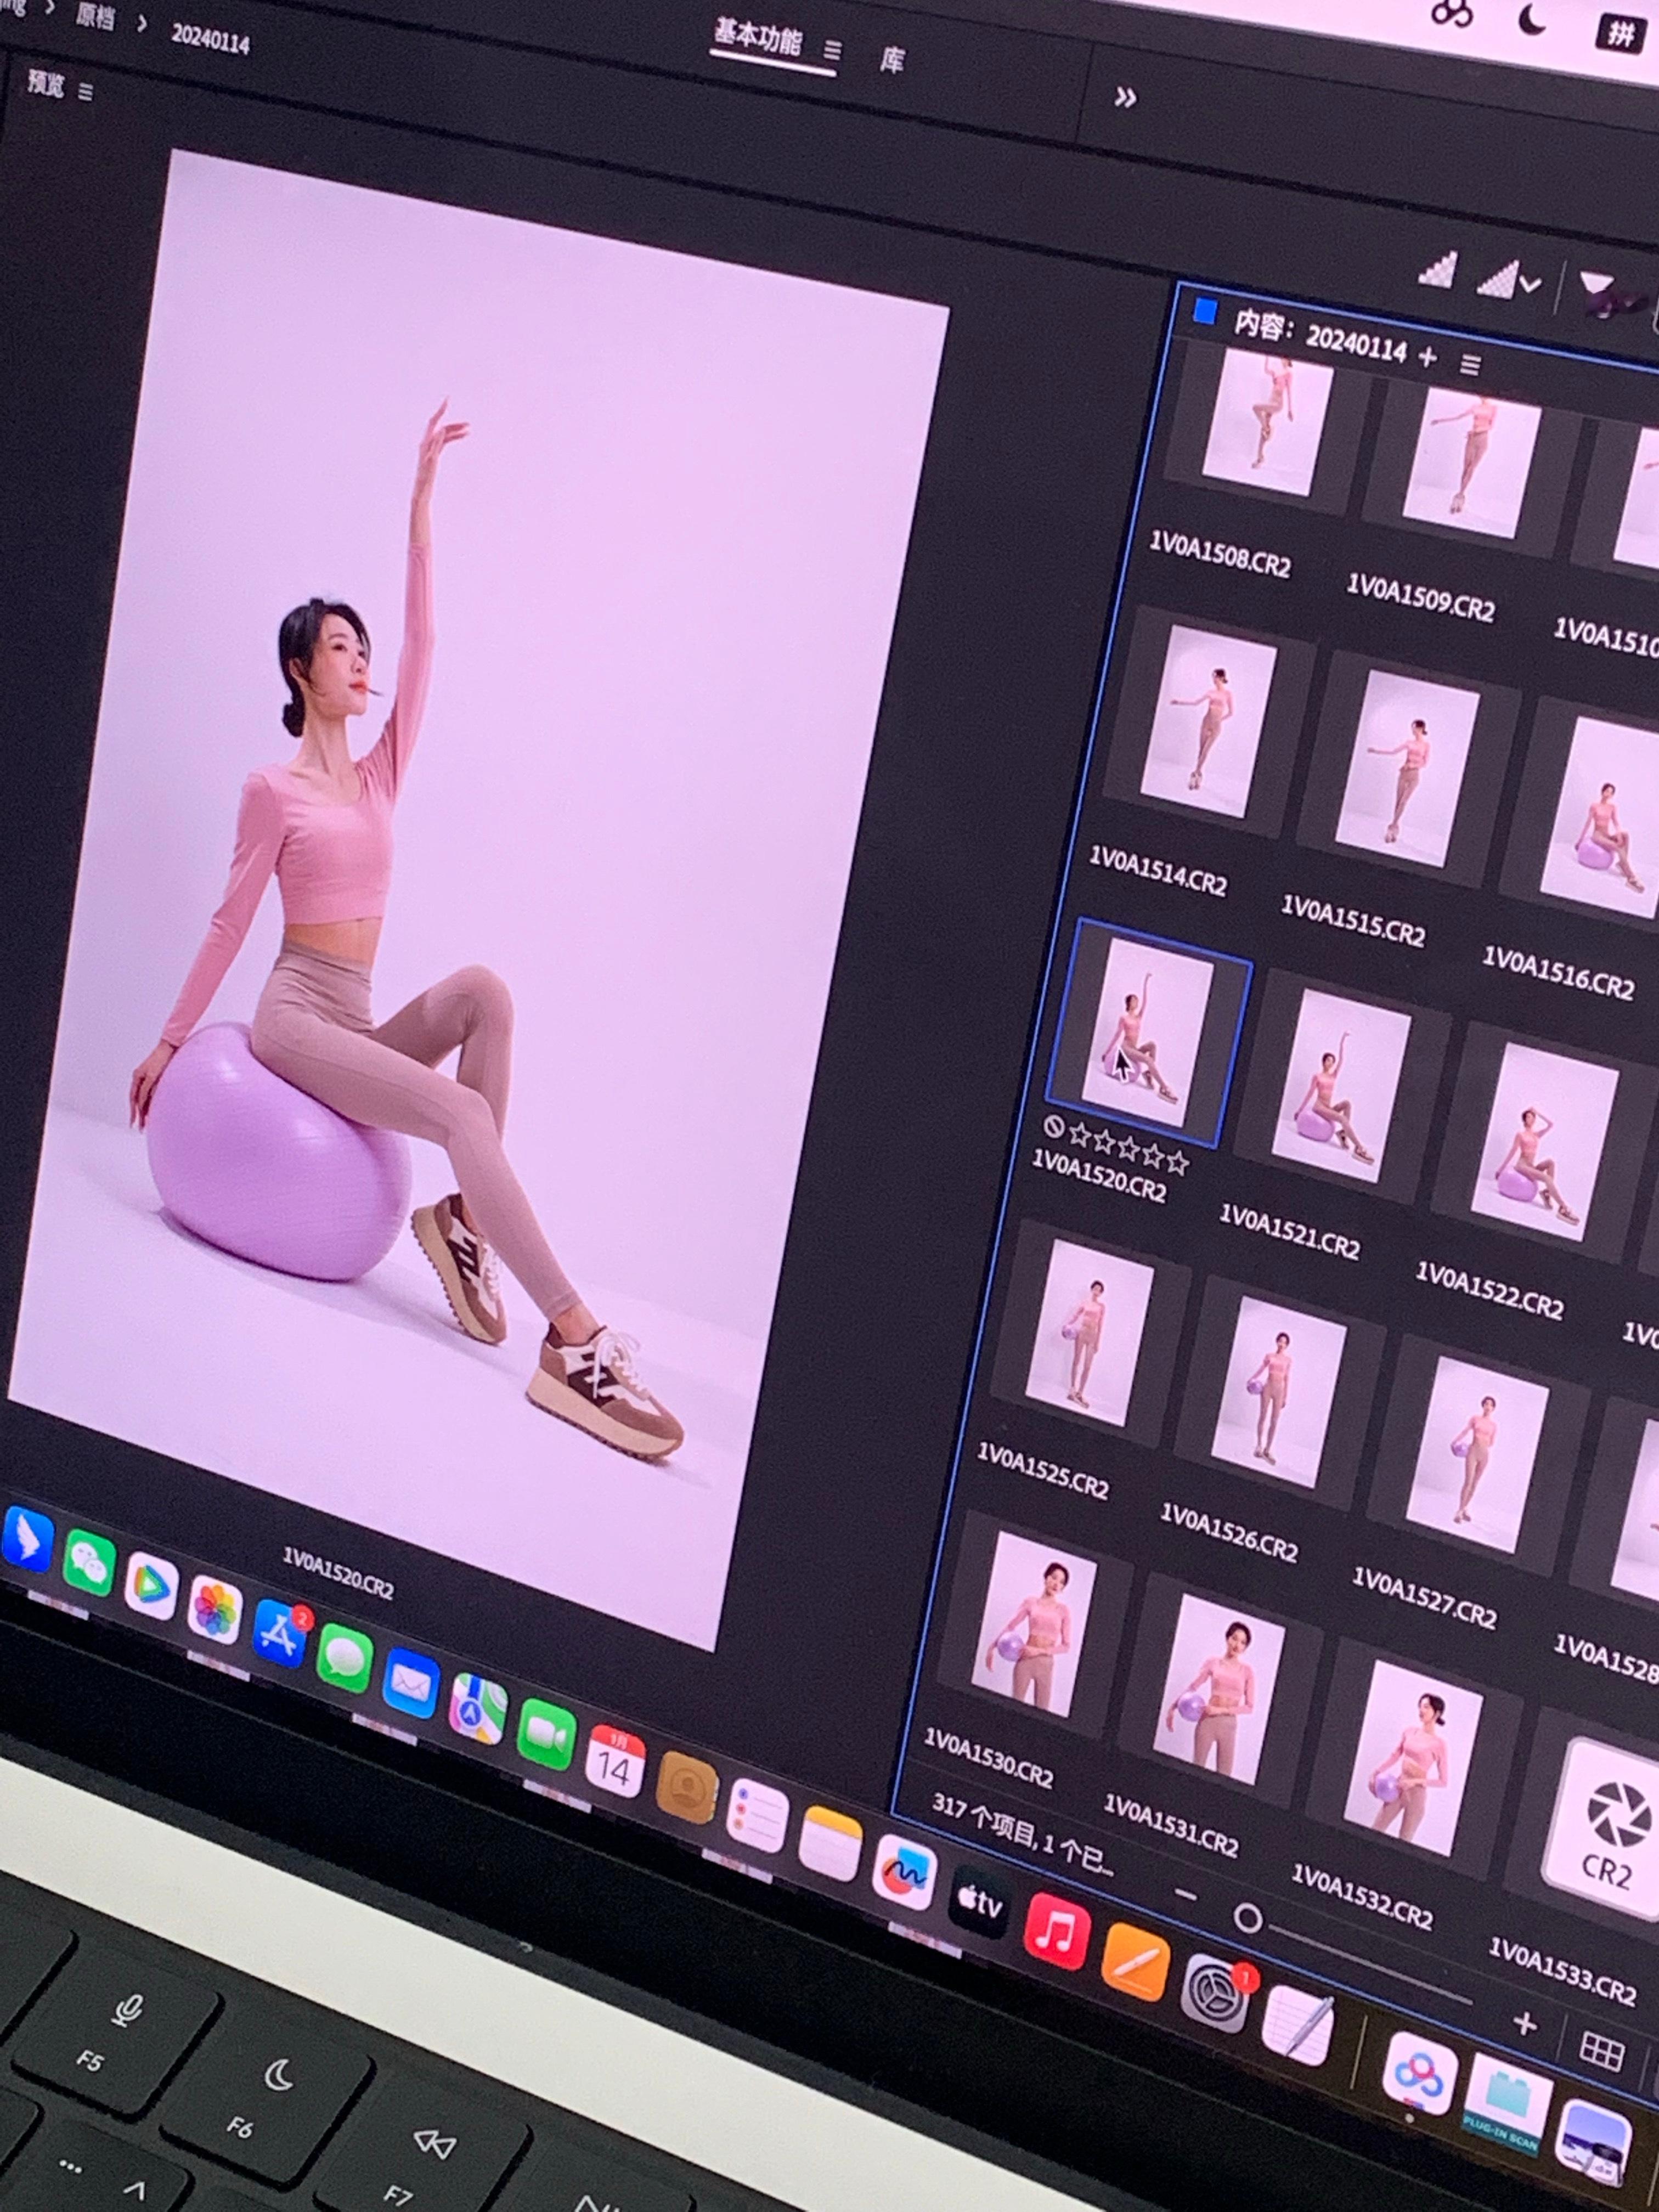Screen dimensions: 1659x2212
Task: Open Calendar showing 14 in Dock
Action: pyautogui.click(x=615, y=1762)
